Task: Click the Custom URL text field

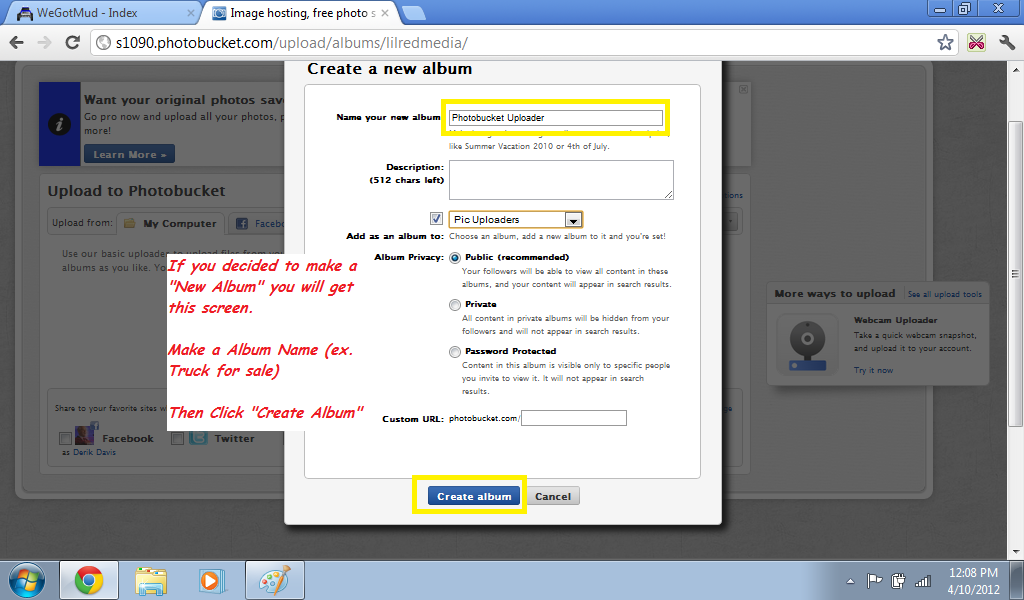Action: [x=573, y=418]
